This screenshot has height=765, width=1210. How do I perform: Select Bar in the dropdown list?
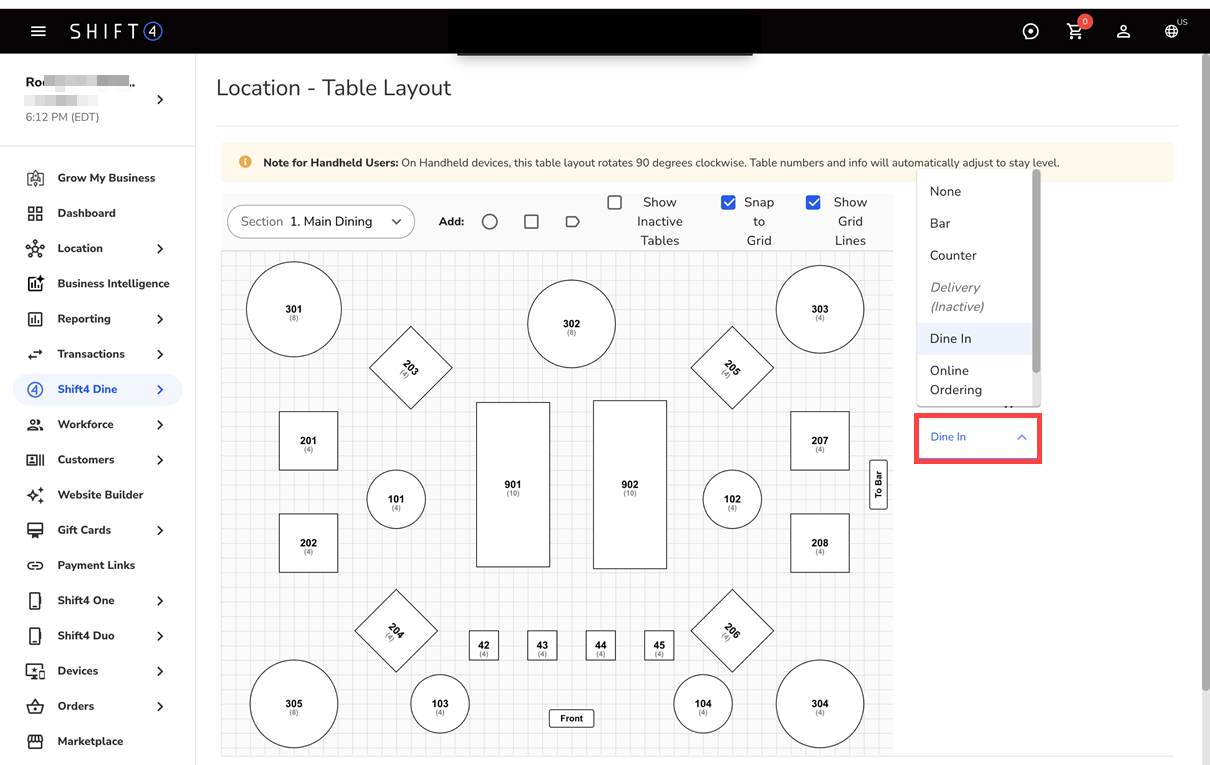(x=974, y=223)
